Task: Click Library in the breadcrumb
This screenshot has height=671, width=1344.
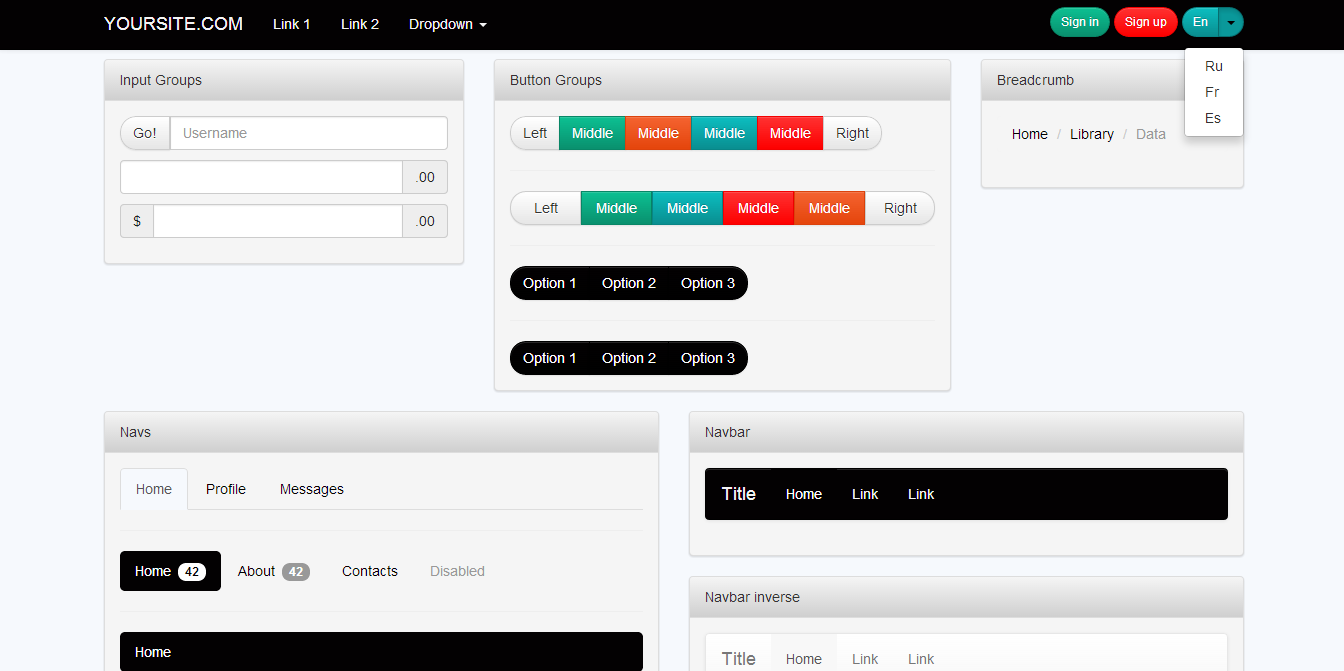Action: tap(1091, 134)
